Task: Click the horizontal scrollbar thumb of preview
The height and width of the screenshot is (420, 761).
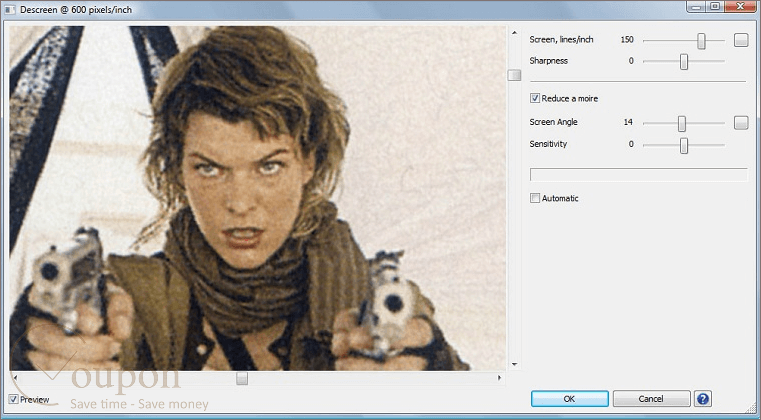Action: coord(242,378)
